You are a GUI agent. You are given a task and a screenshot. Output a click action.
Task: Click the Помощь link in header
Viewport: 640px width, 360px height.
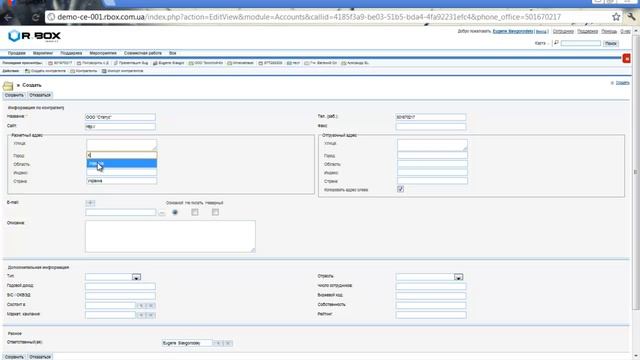pyautogui.click(x=609, y=31)
